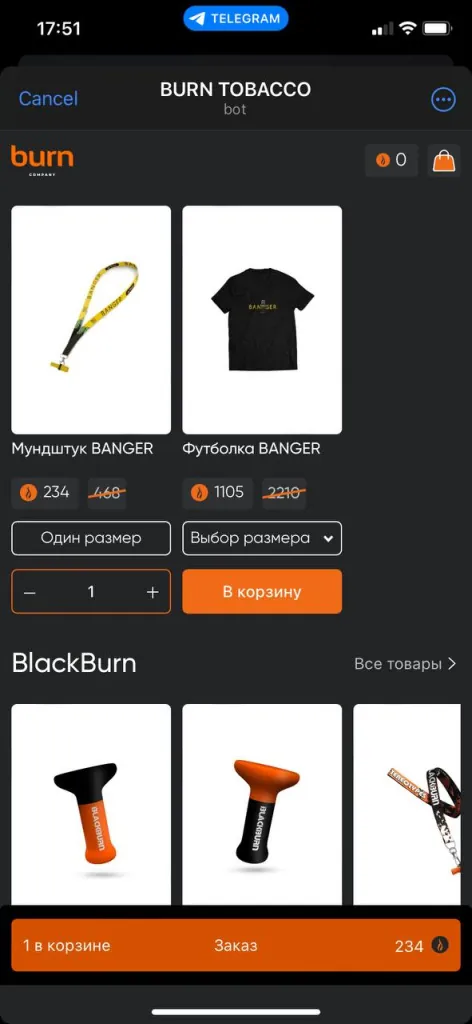Tap the plus quantity icon

pyautogui.click(x=153, y=592)
